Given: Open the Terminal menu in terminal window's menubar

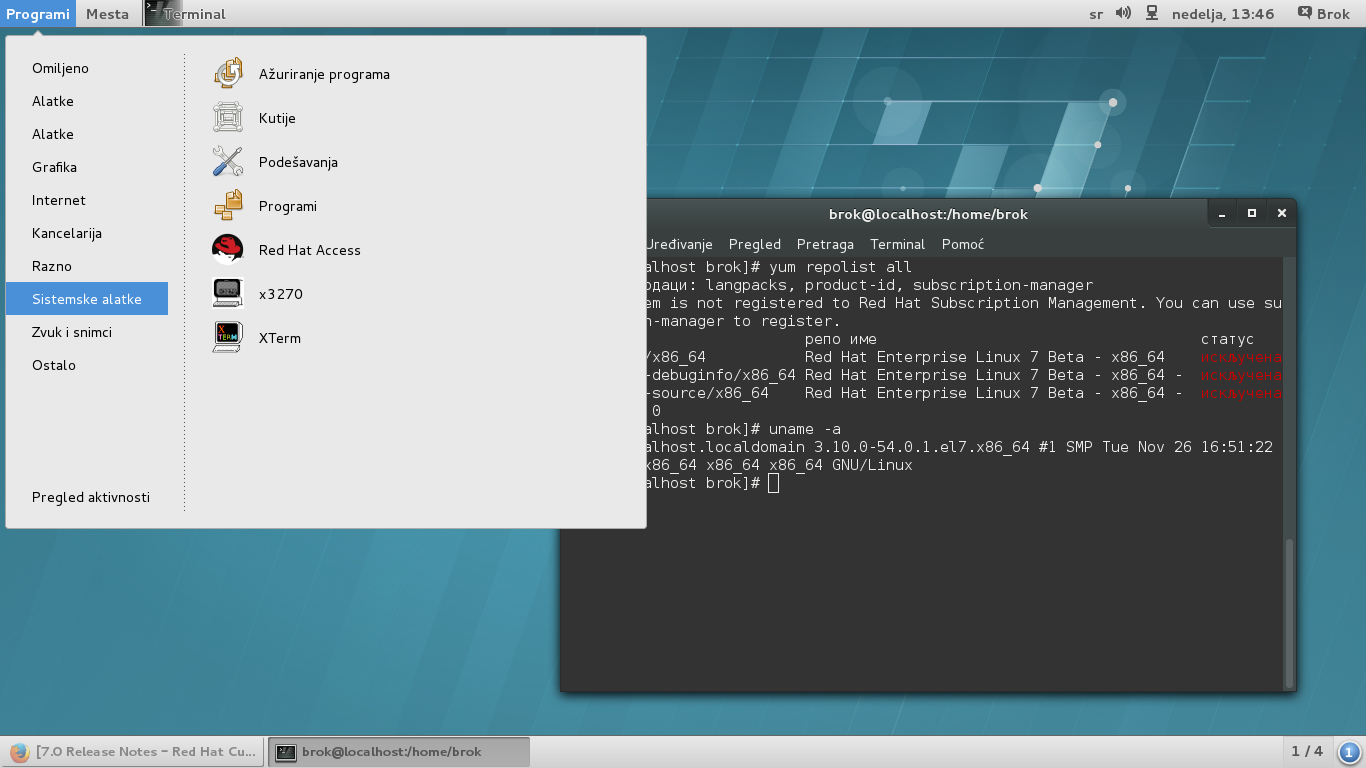Looking at the screenshot, I should (x=898, y=244).
